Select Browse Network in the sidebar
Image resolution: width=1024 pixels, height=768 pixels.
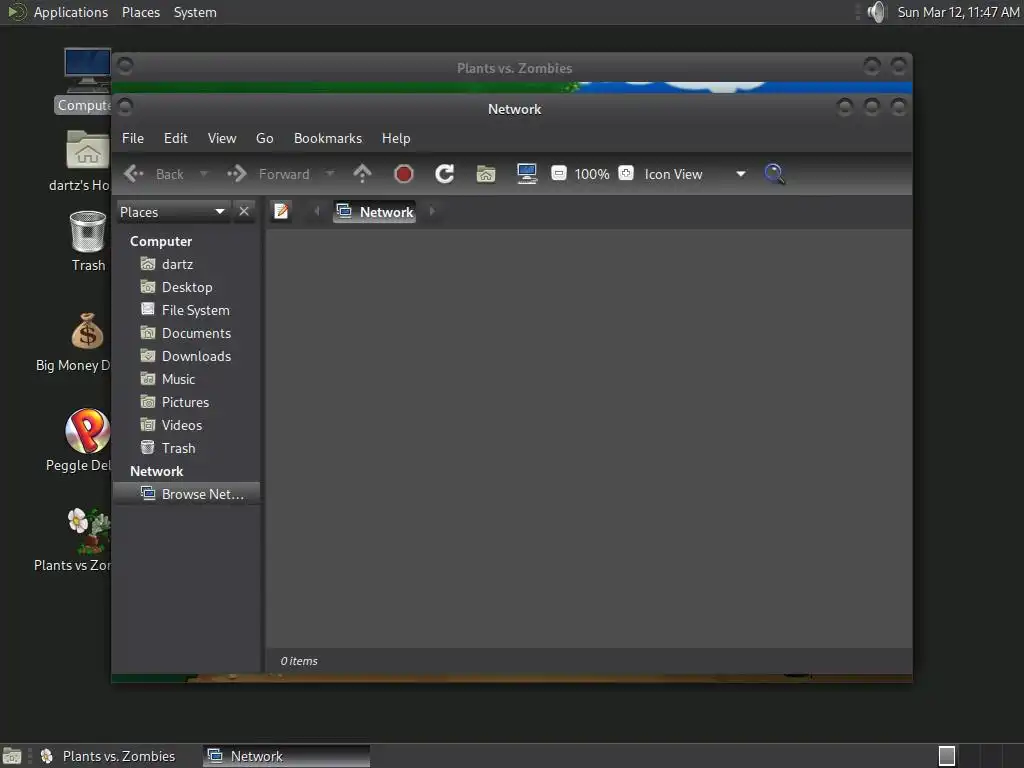[187, 494]
